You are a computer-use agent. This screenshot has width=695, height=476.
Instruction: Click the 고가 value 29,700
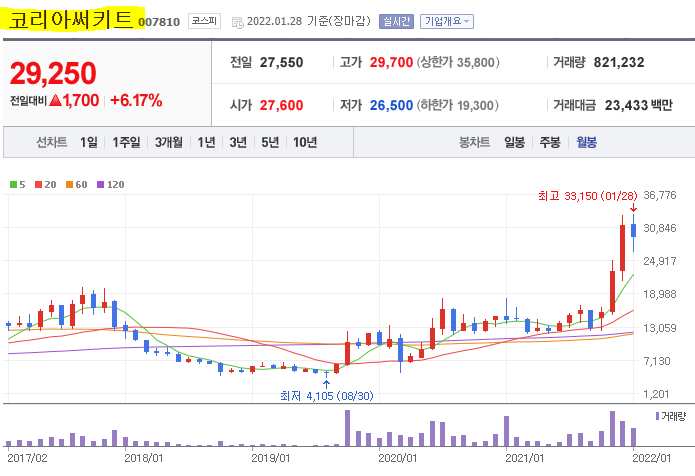tap(391, 62)
